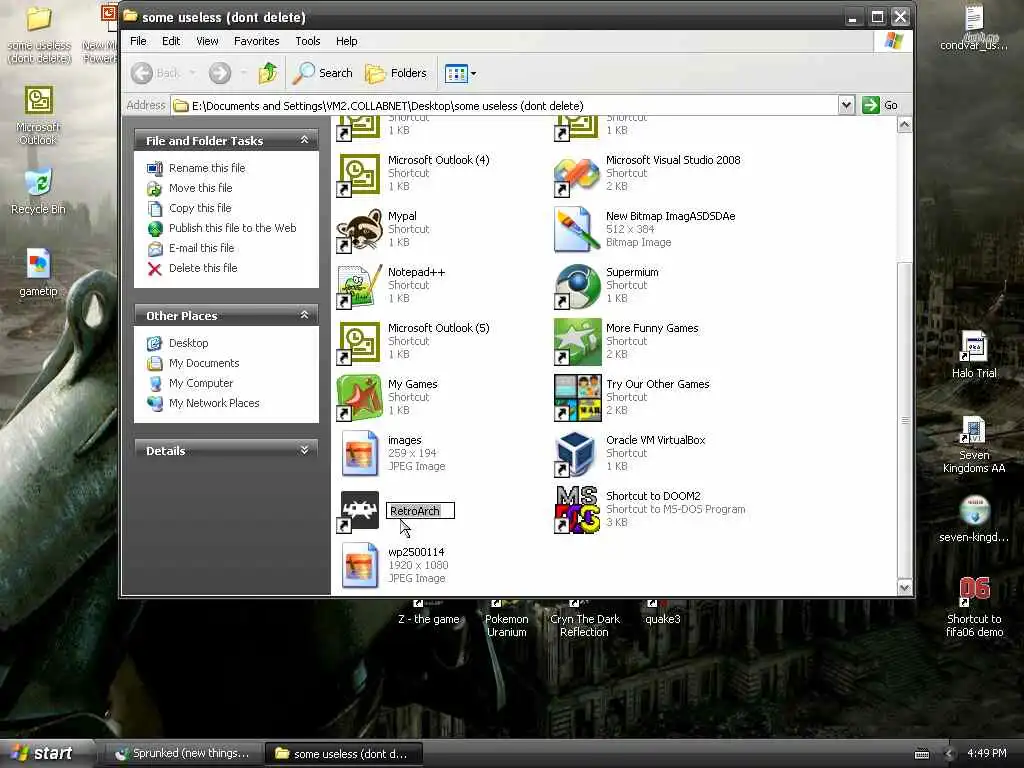
Task: Click the folder window taskbar button
Action: pos(343,754)
